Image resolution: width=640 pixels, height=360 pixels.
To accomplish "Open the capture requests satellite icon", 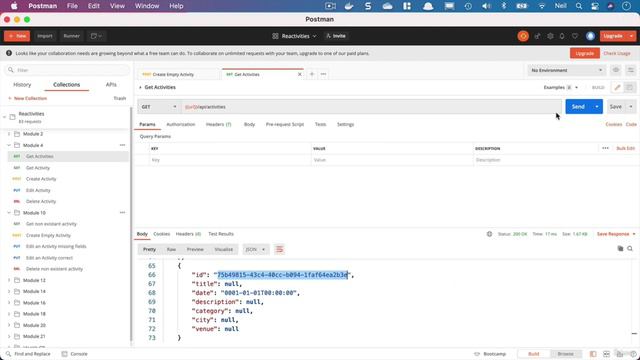I will (537, 36).
